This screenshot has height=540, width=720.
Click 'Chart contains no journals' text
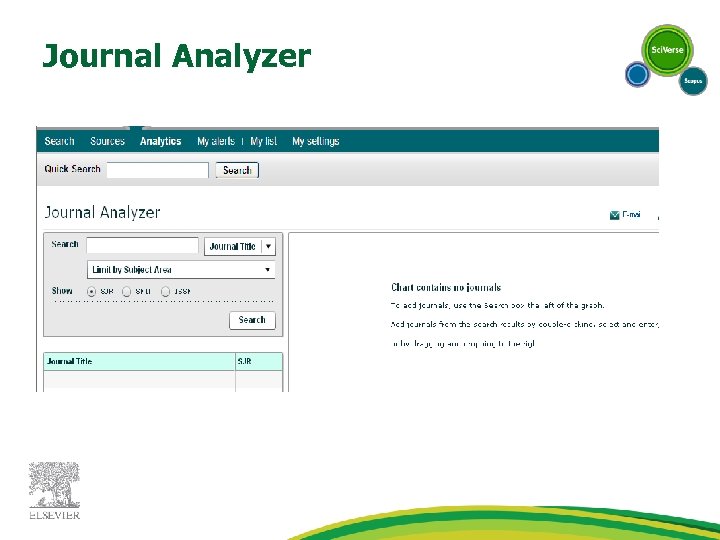tap(446, 287)
